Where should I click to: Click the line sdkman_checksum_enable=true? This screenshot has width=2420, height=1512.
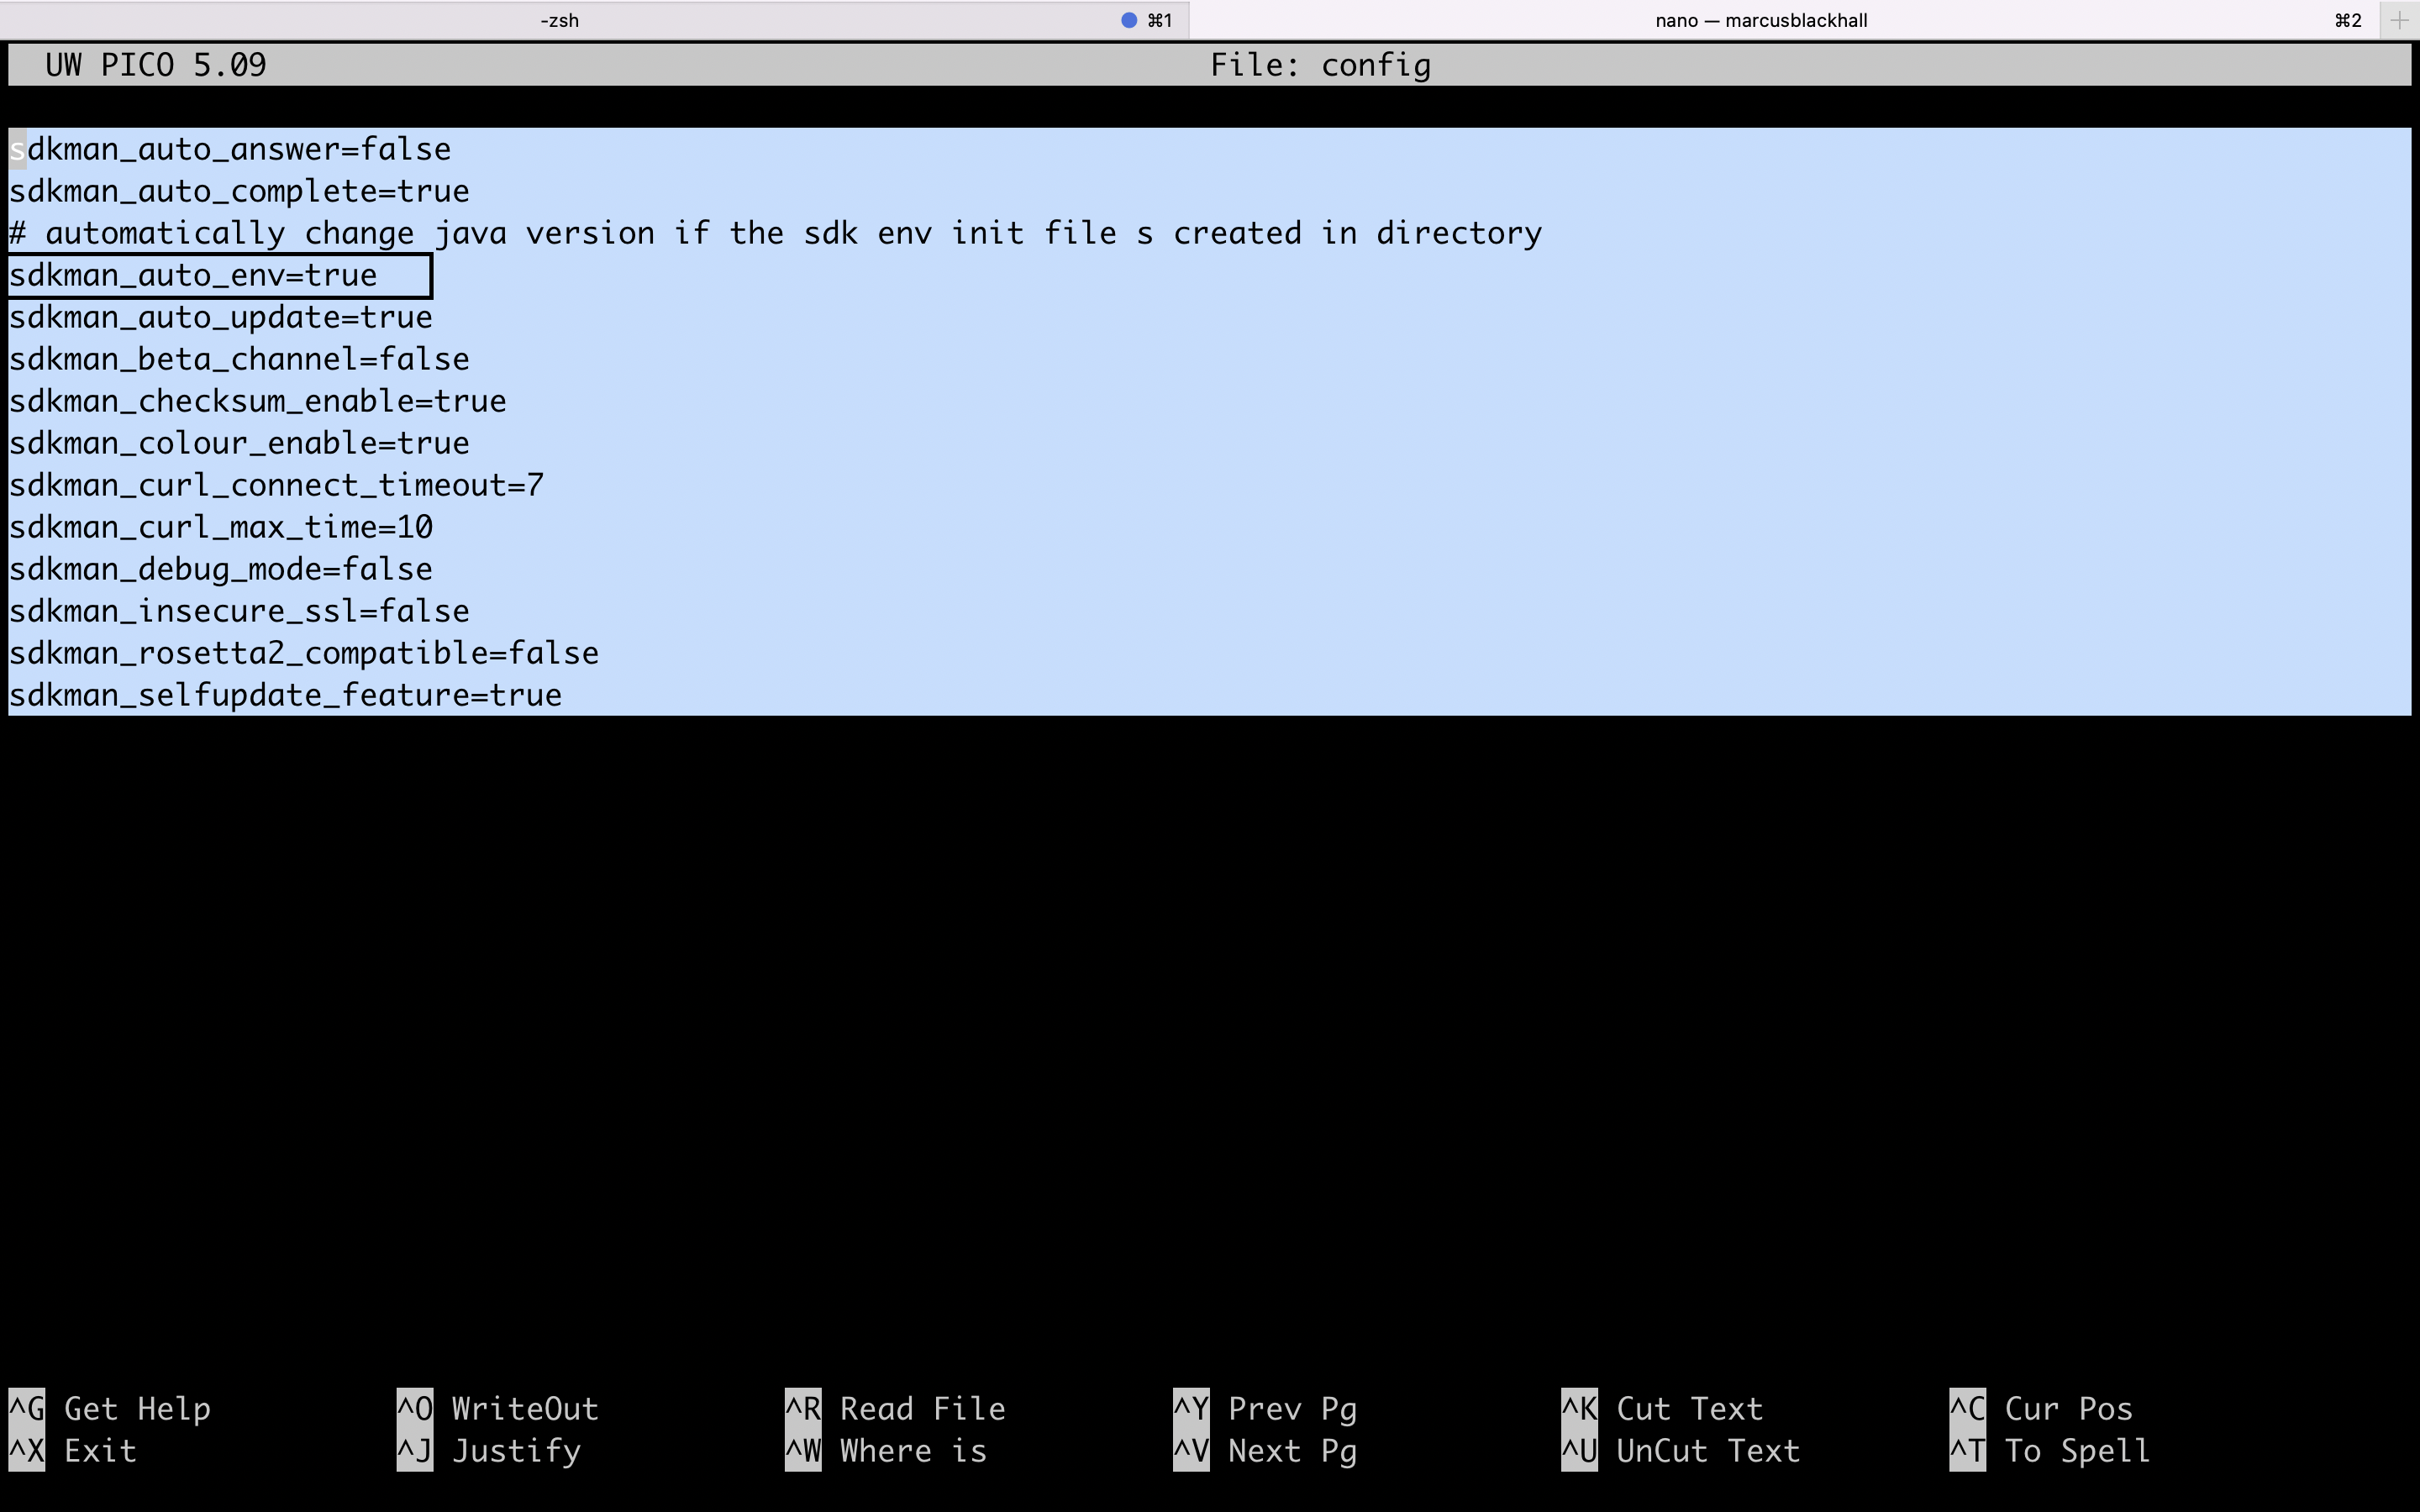(x=258, y=401)
